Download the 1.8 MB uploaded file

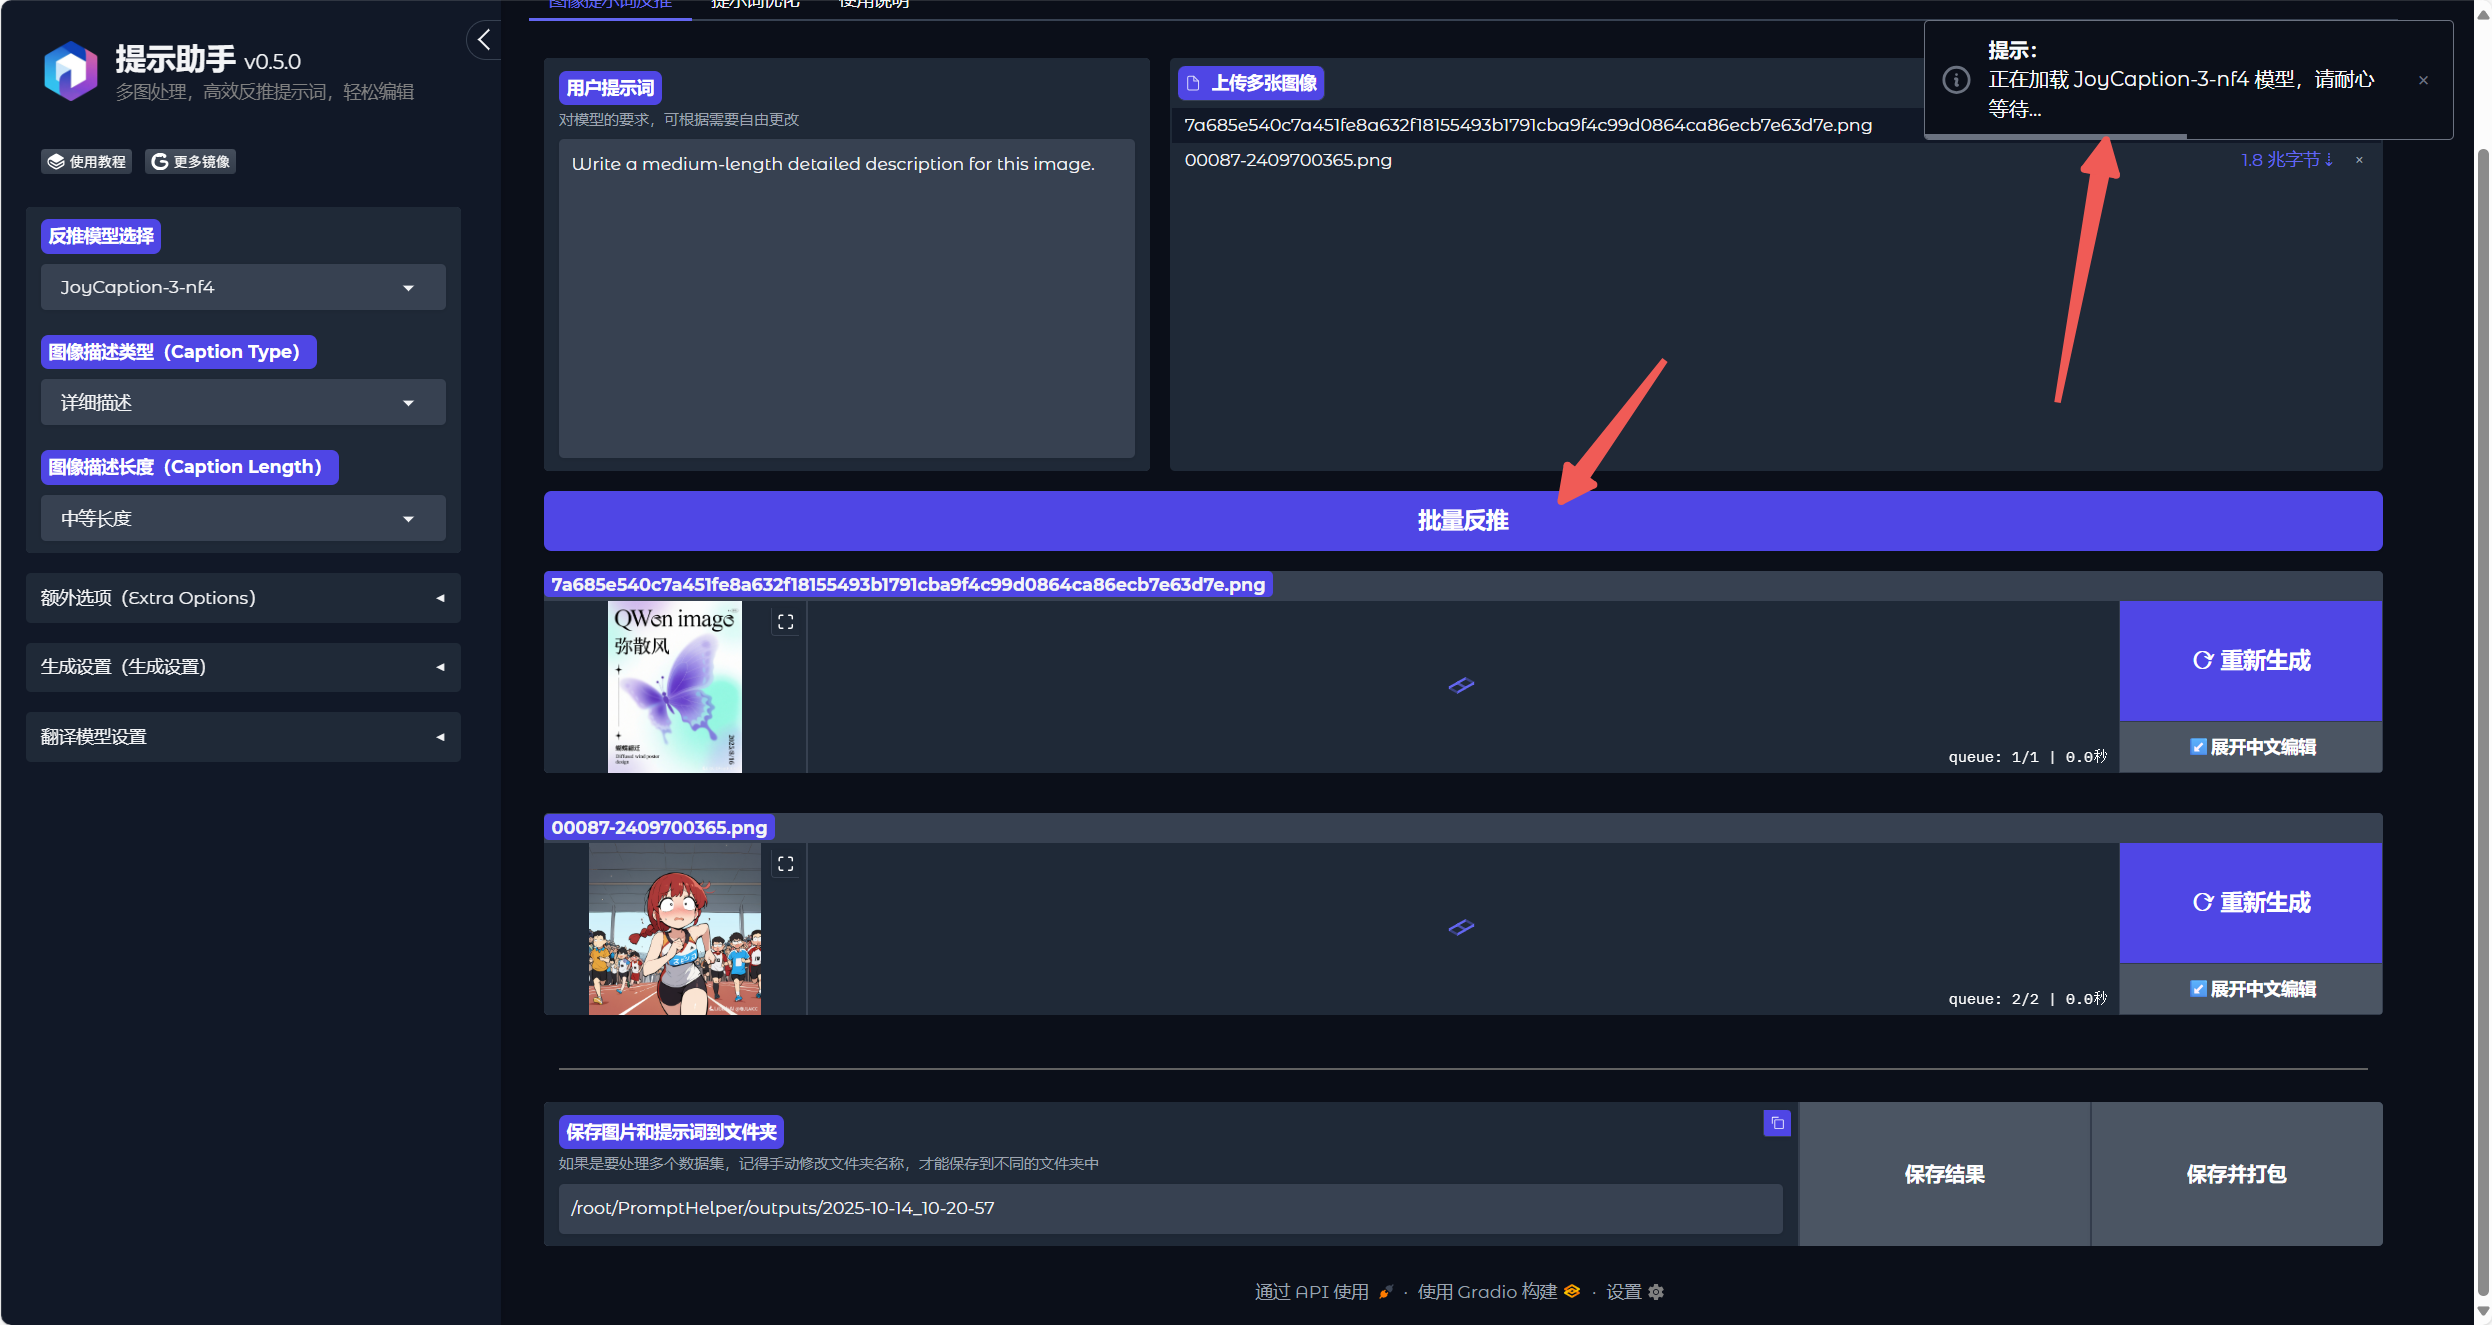click(2286, 160)
